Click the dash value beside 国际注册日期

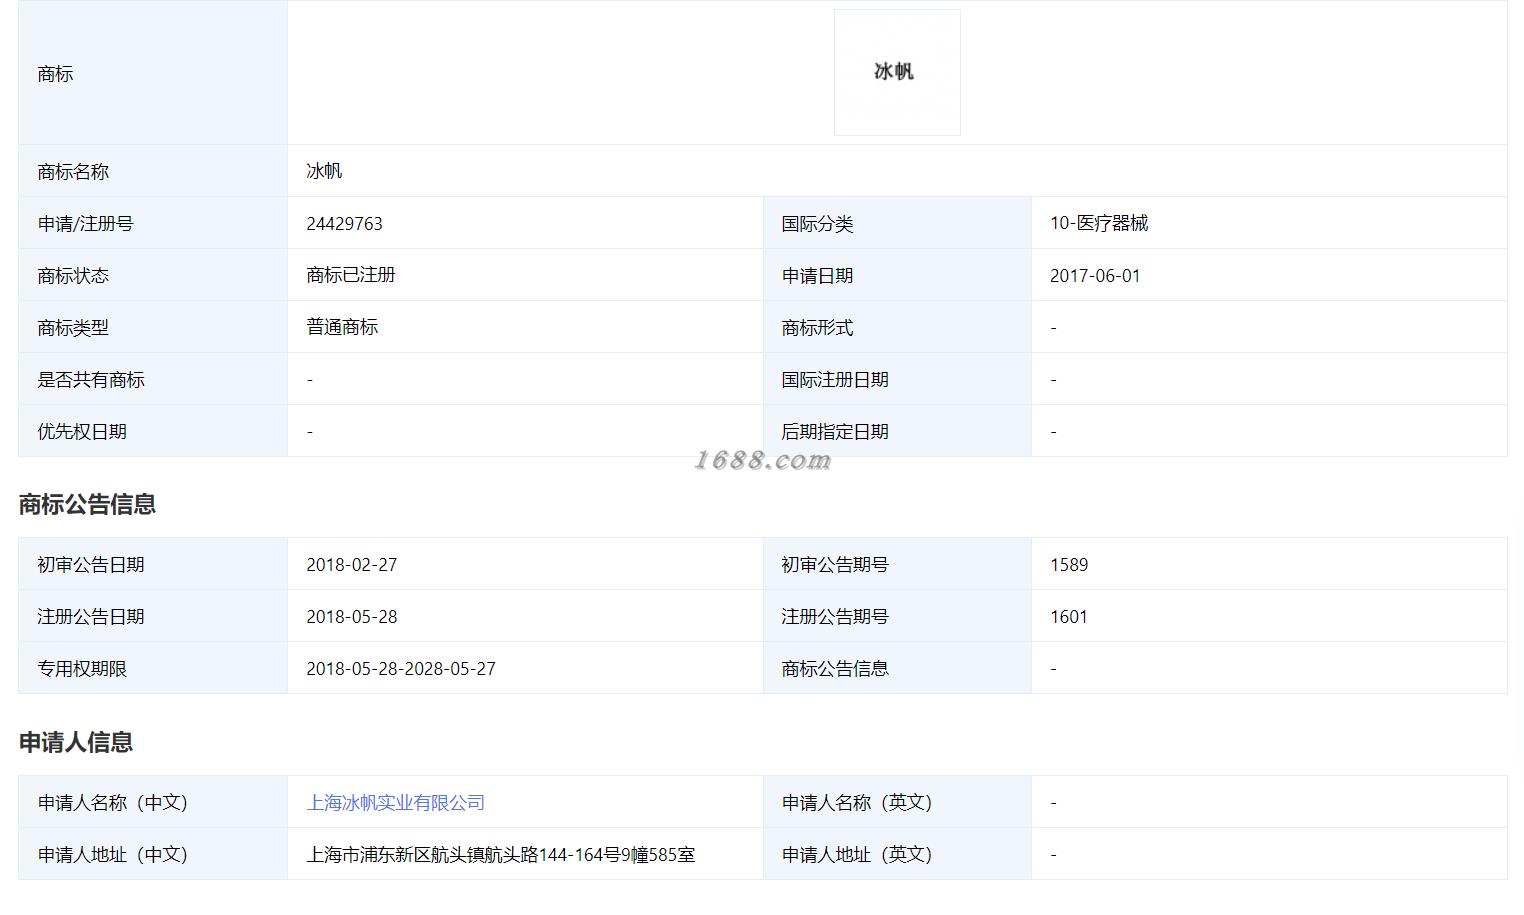[x=1053, y=380]
